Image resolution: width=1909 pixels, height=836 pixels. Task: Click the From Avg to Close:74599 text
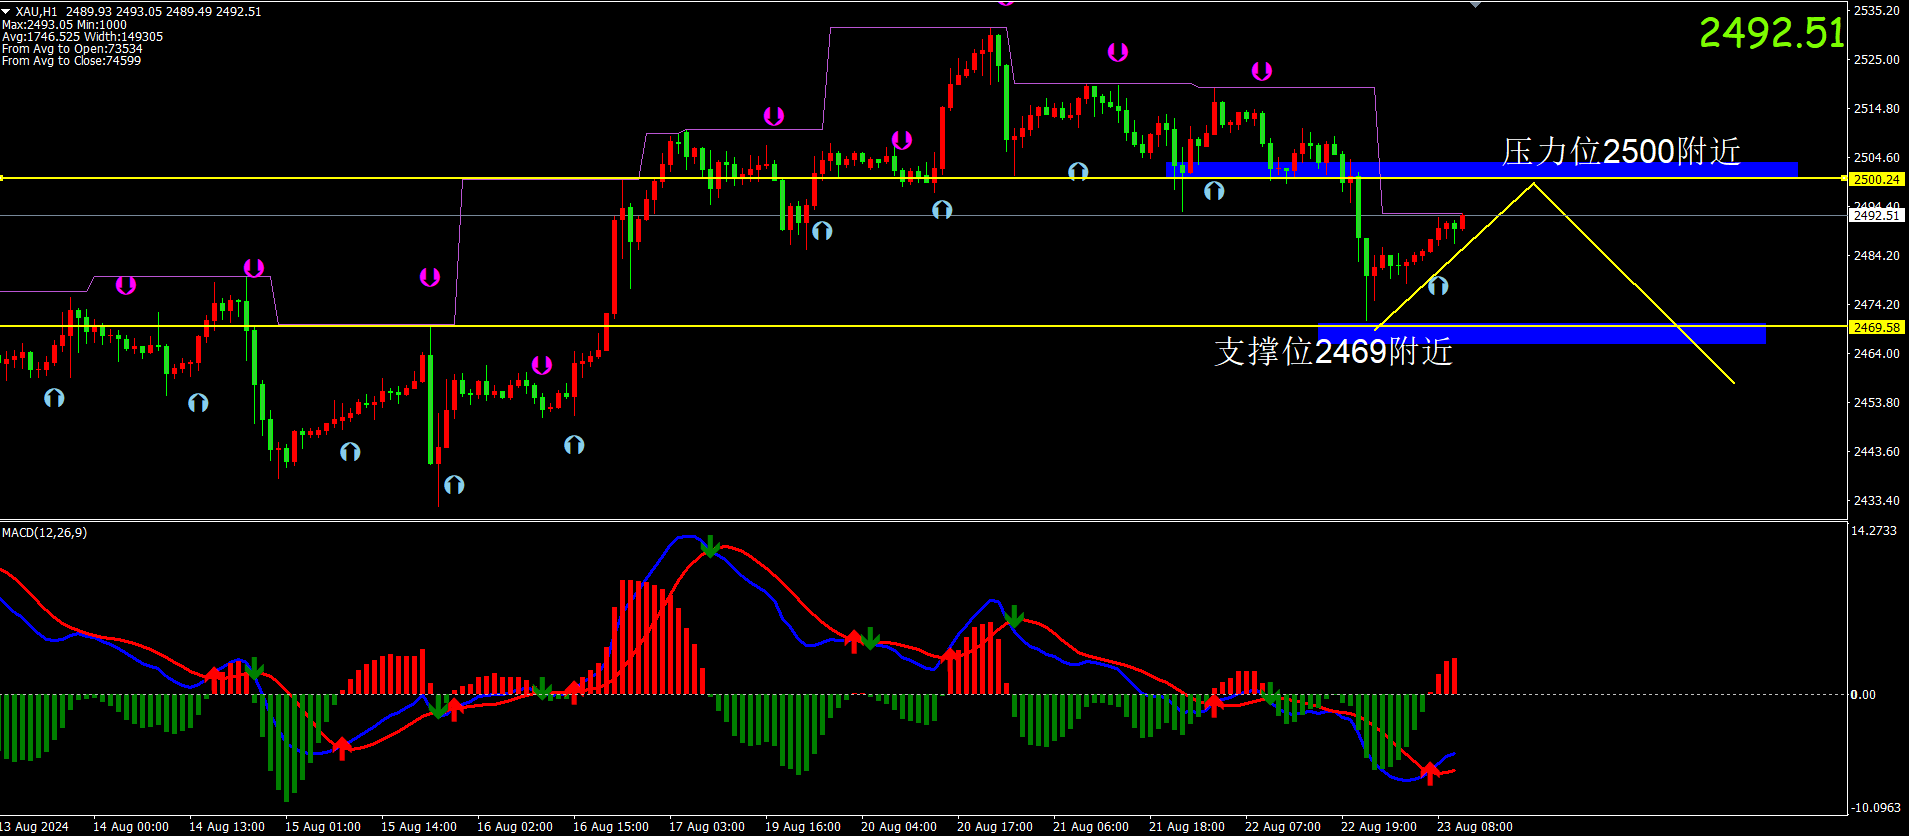point(71,61)
